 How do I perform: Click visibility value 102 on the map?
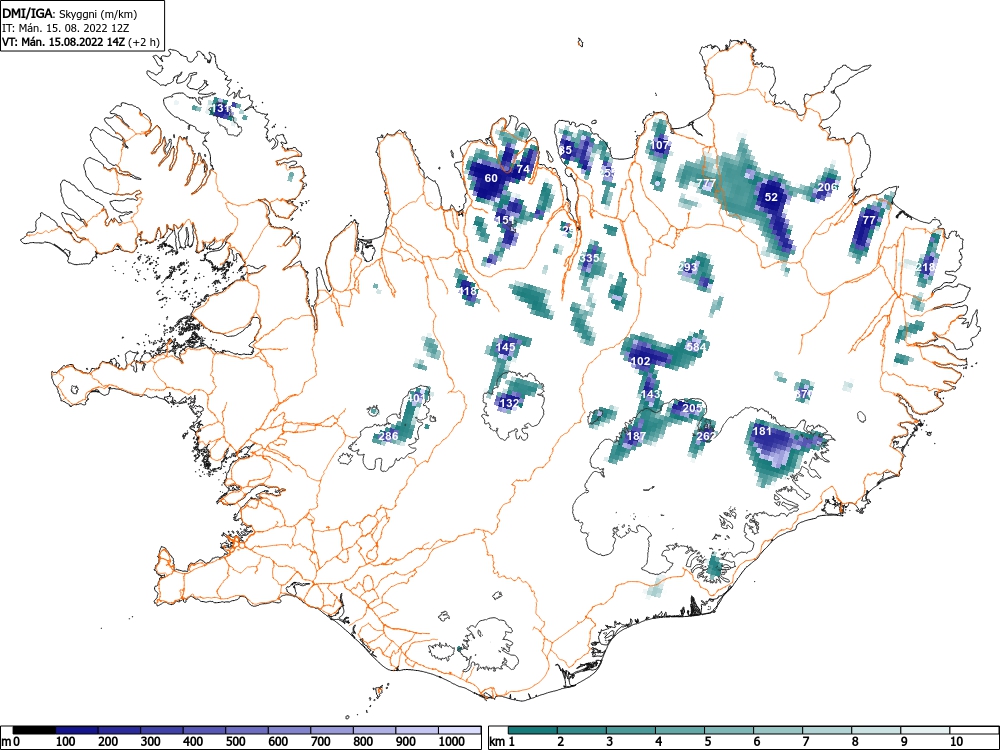tap(640, 361)
